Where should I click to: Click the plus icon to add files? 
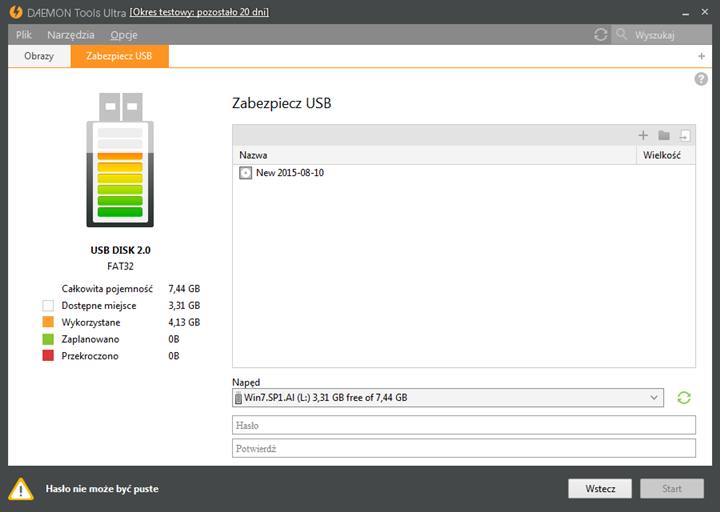(x=643, y=135)
